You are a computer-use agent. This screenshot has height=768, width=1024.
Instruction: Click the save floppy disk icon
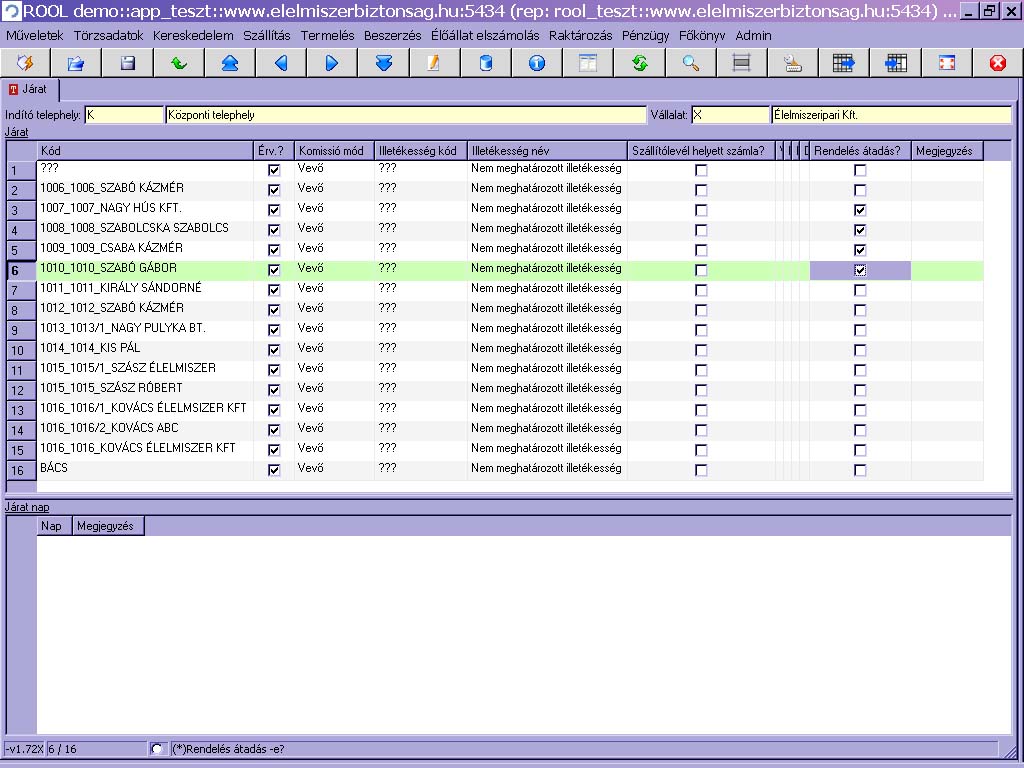(127, 63)
